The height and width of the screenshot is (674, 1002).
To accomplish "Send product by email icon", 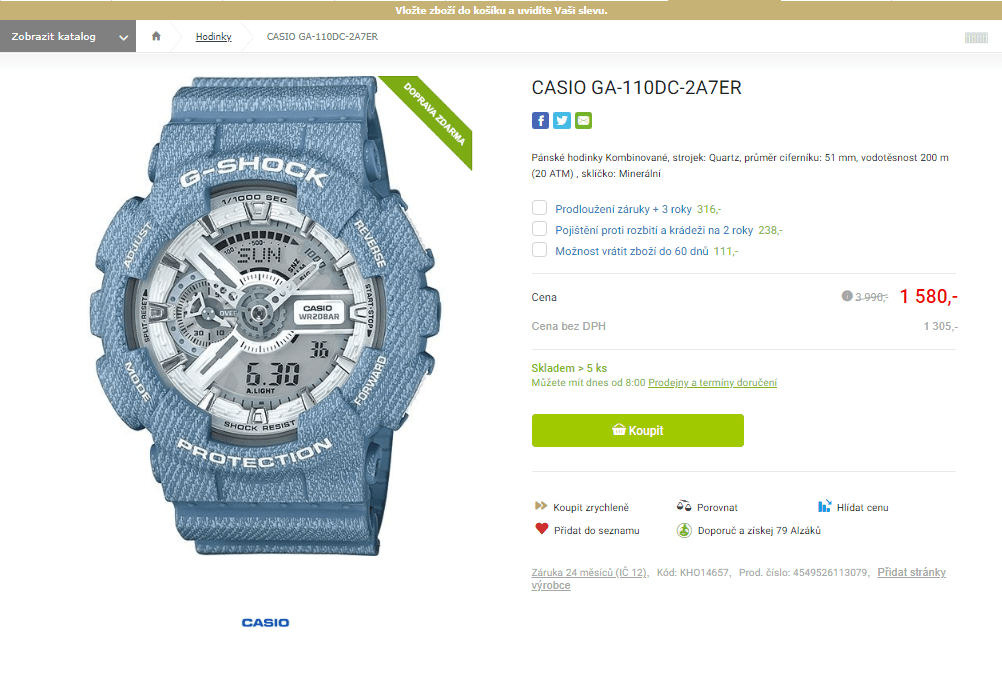I will (583, 120).
